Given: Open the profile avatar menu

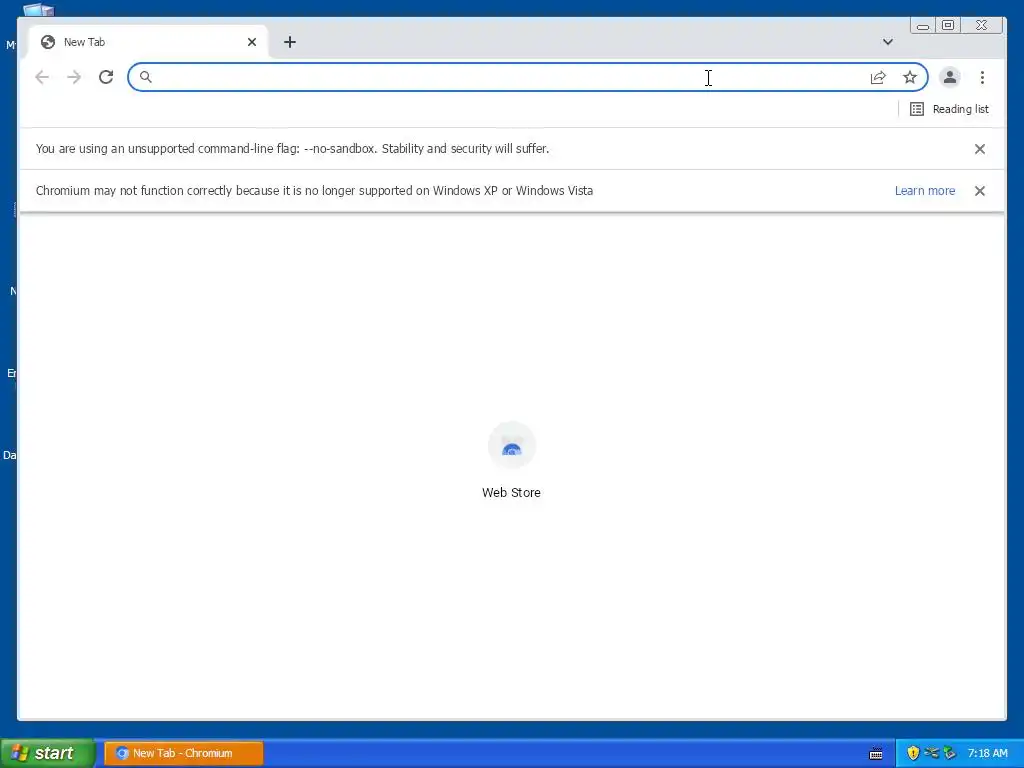Looking at the screenshot, I should click(x=950, y=77).
